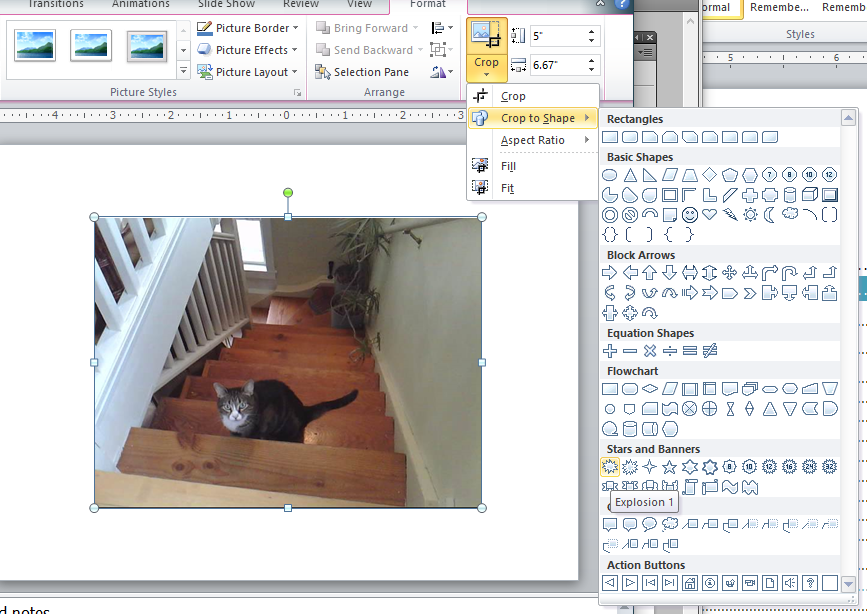Click the shape height input field
Screen dimensions: 867x614
(558, 36)
